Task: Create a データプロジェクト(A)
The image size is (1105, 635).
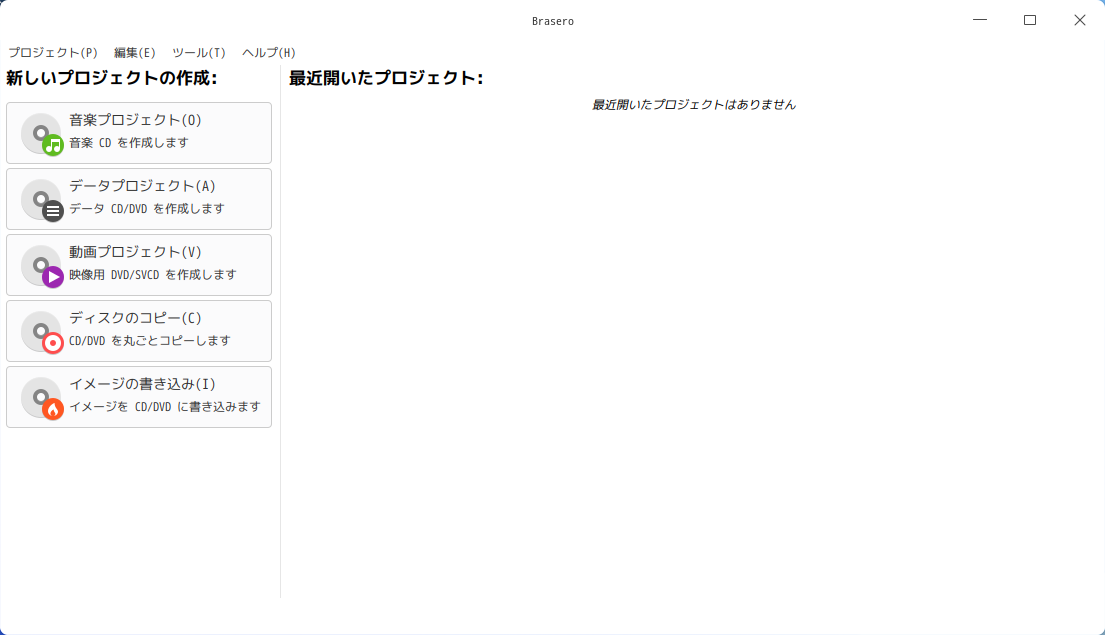Action: point(139,199)
